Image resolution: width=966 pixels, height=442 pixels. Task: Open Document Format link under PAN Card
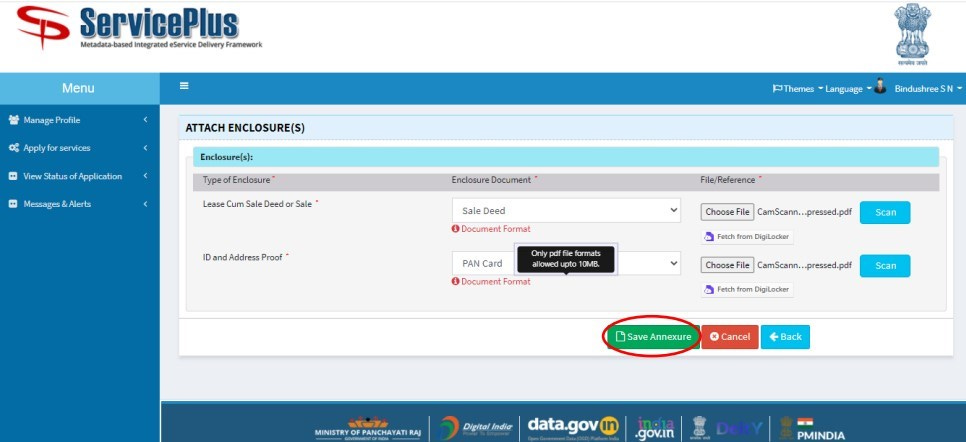click(496, 282)
